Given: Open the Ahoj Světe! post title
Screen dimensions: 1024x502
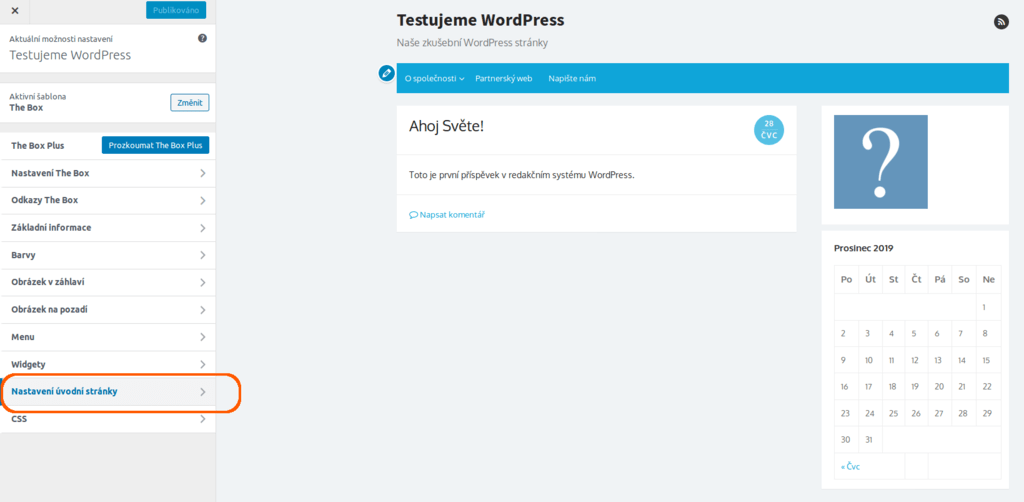Looking at the screenshot, I should pyautogui.click(x=447, y=126).
